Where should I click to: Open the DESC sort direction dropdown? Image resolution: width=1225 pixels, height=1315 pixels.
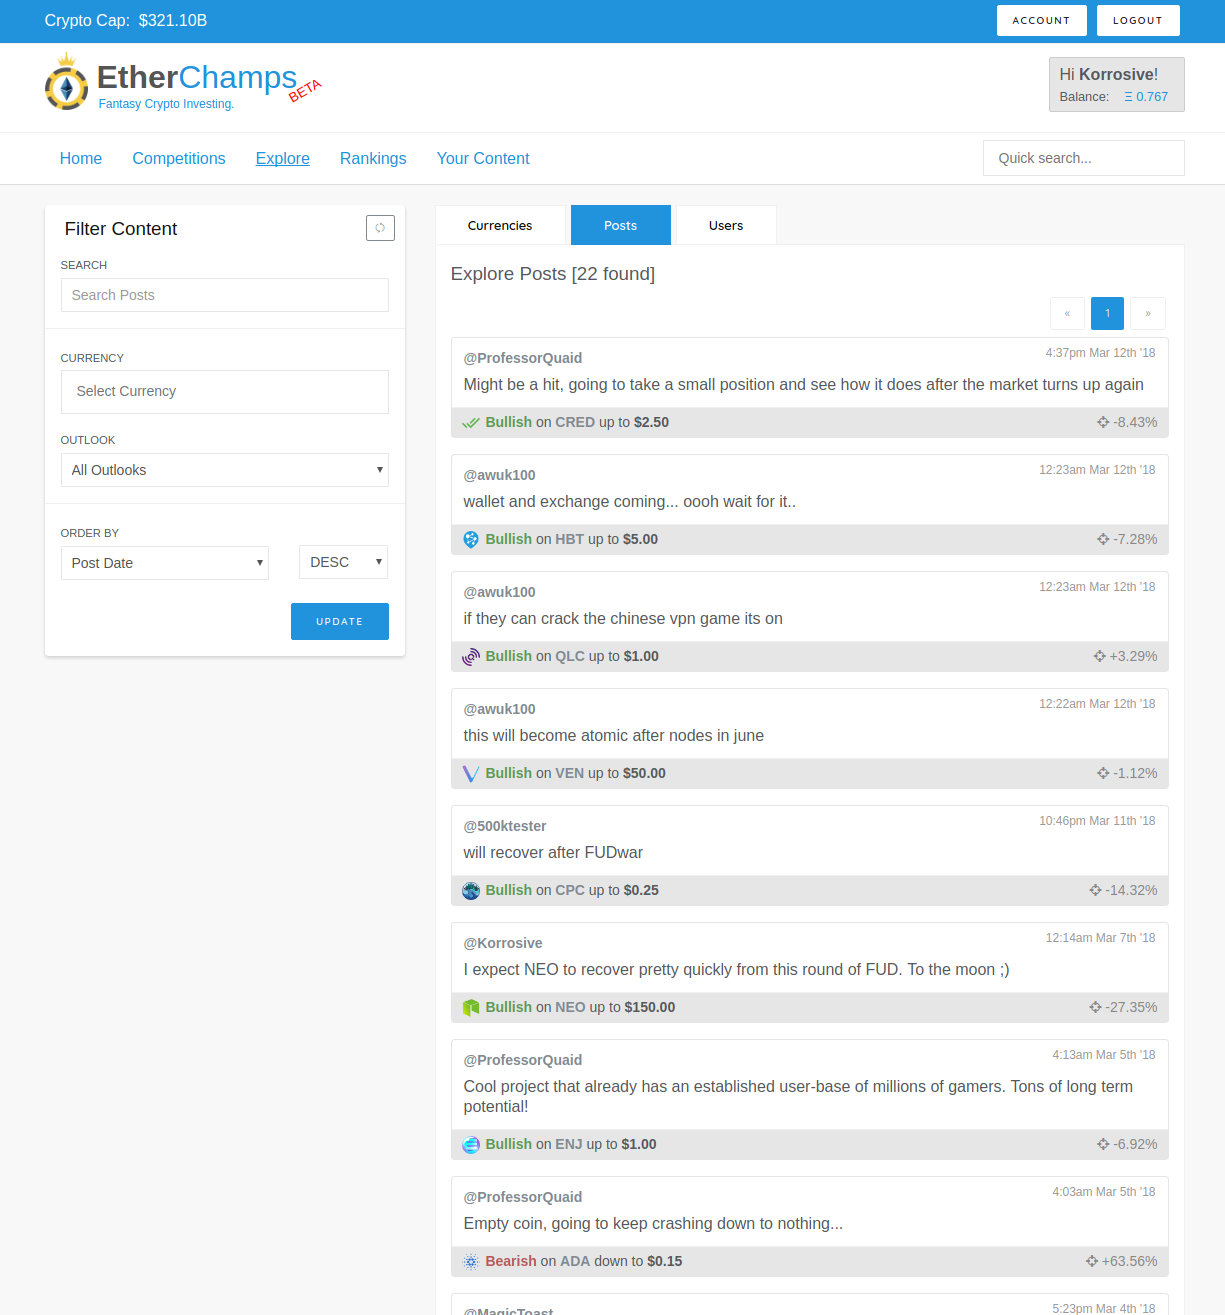[x=343, y=562]
